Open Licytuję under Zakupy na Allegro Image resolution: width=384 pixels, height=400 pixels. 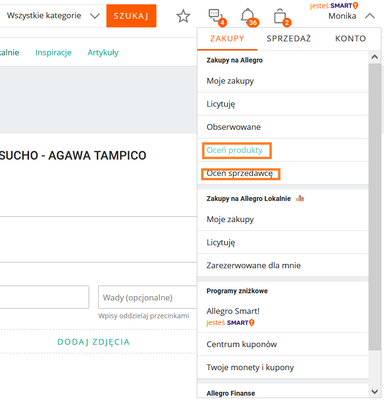(x=283, y=104)
